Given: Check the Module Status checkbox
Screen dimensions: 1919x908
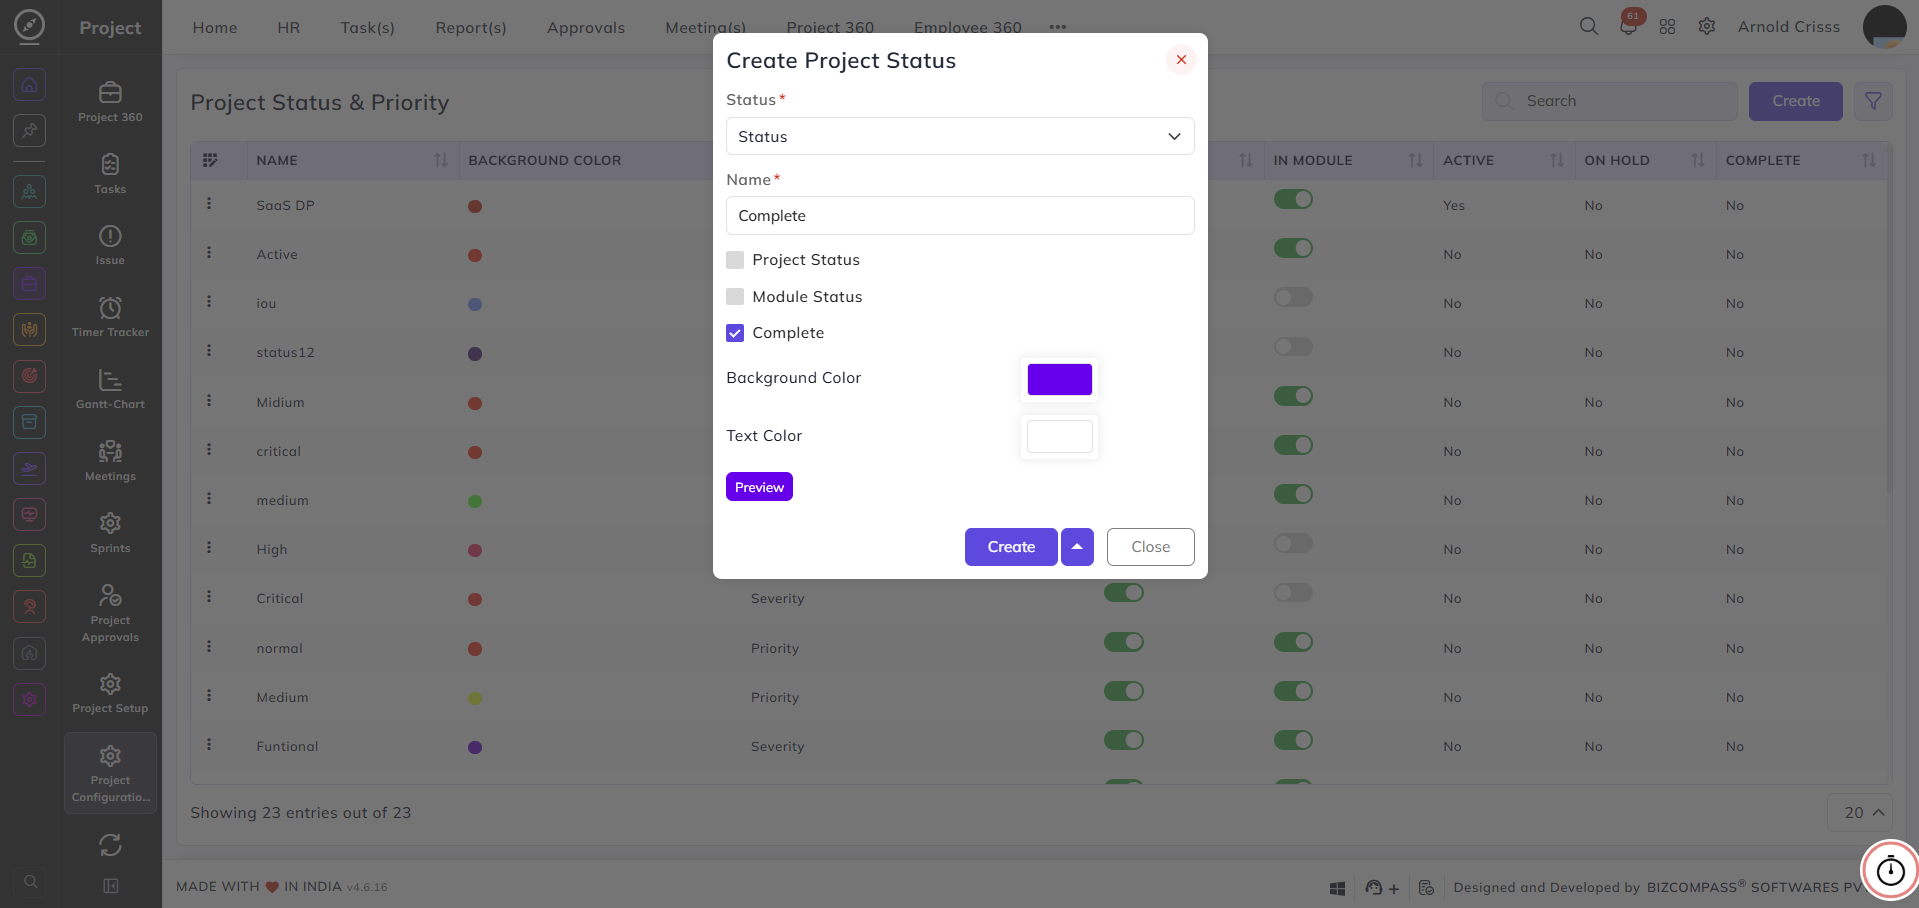Looking at the screenshot, I should 735,297.
